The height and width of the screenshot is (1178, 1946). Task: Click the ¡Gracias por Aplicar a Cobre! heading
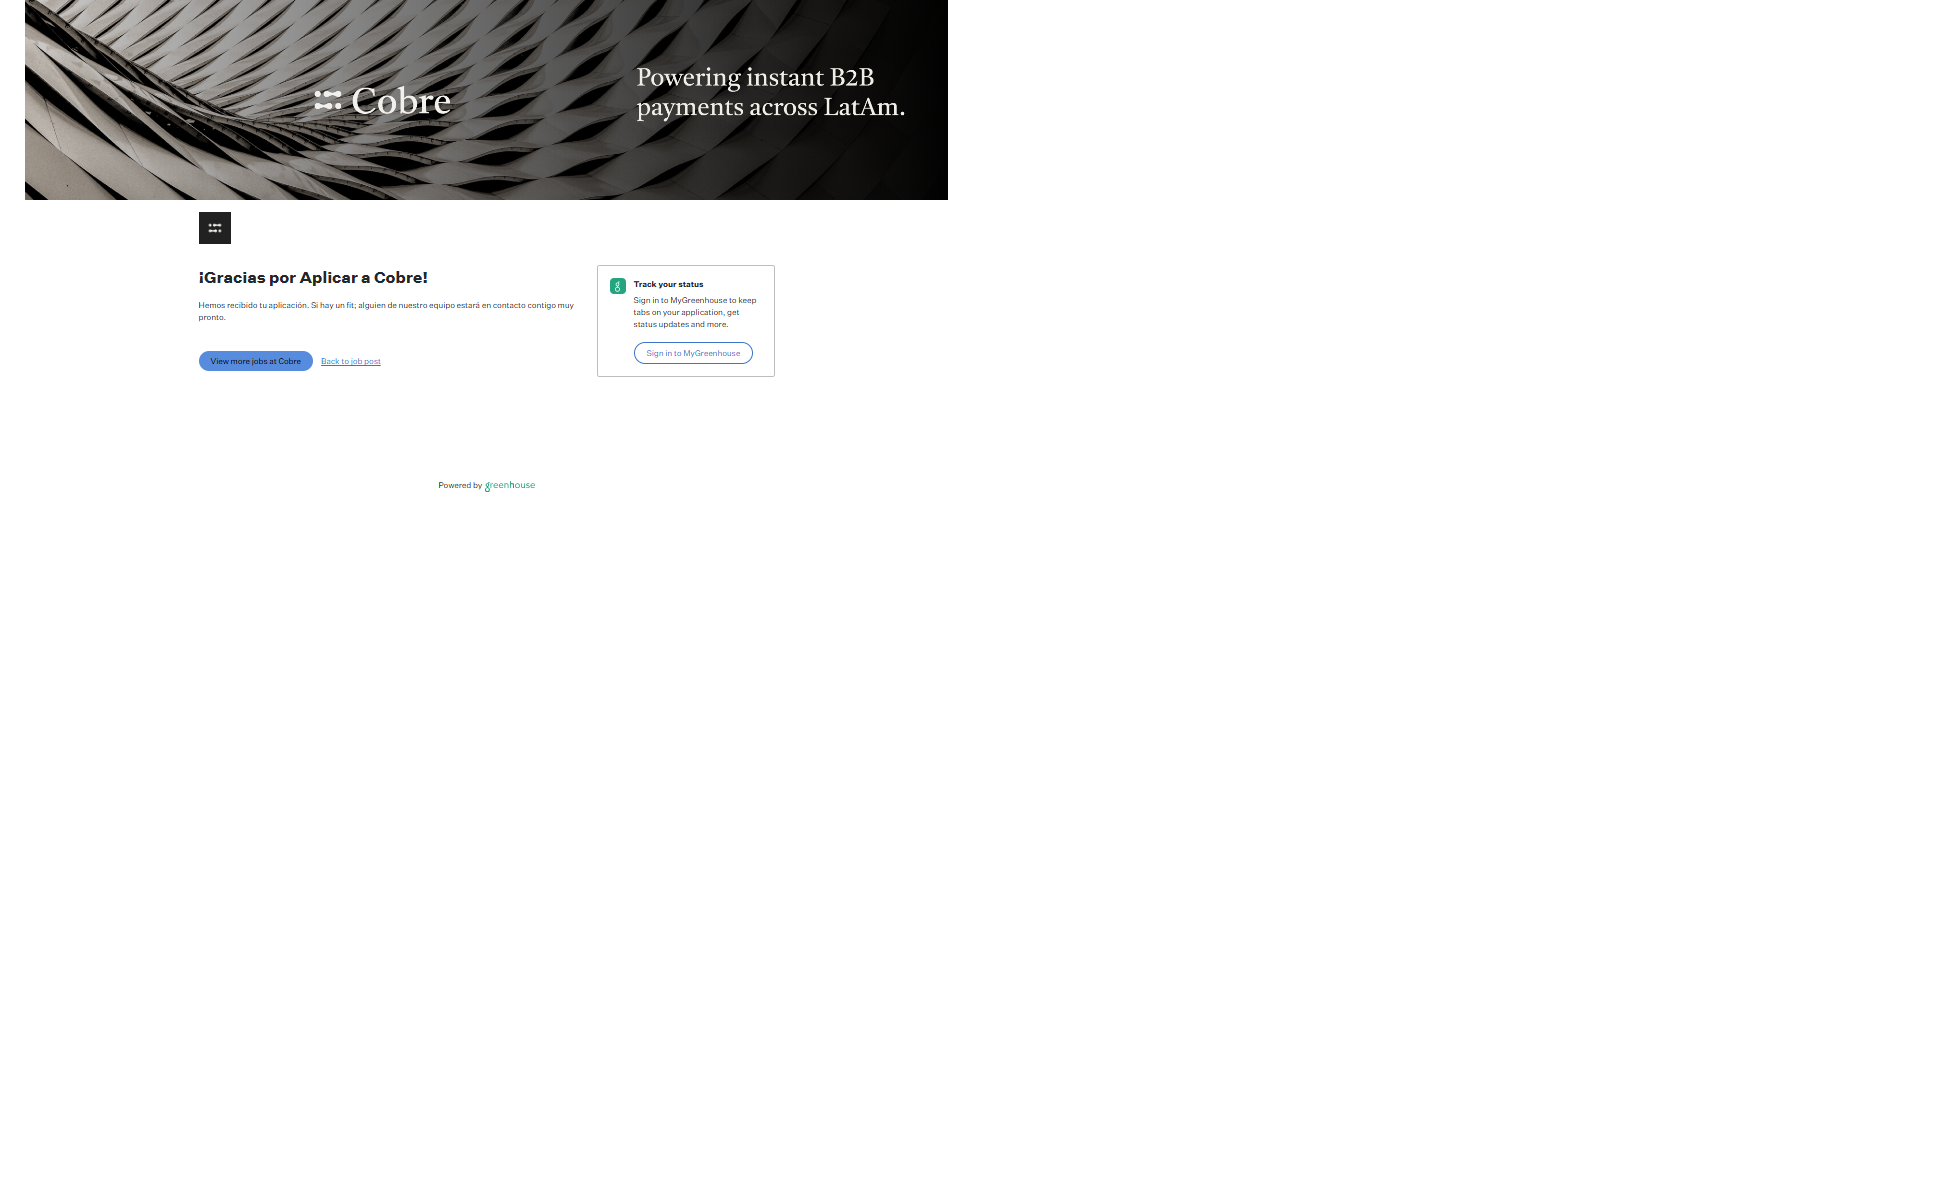tap(313, 278)
